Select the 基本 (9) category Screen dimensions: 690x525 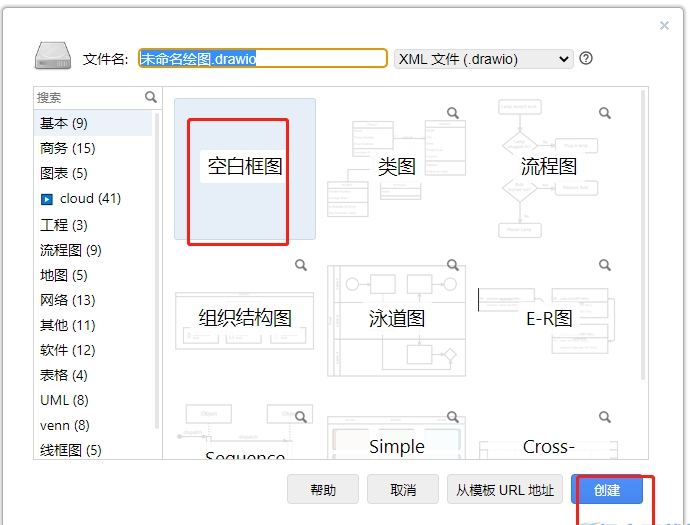64,123
